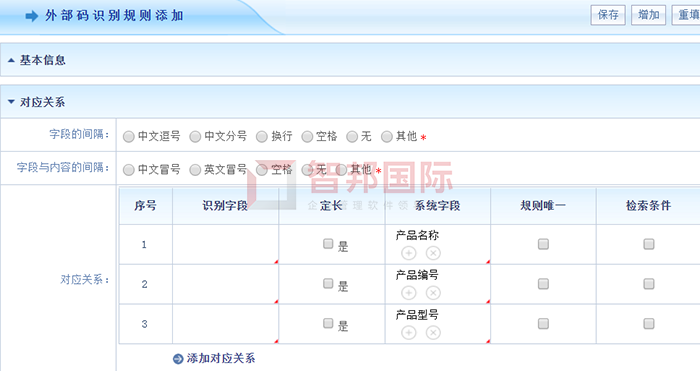Click the 序号 column header
The image size is (700, 371).
pyautogui.click(x=146, y=206)
